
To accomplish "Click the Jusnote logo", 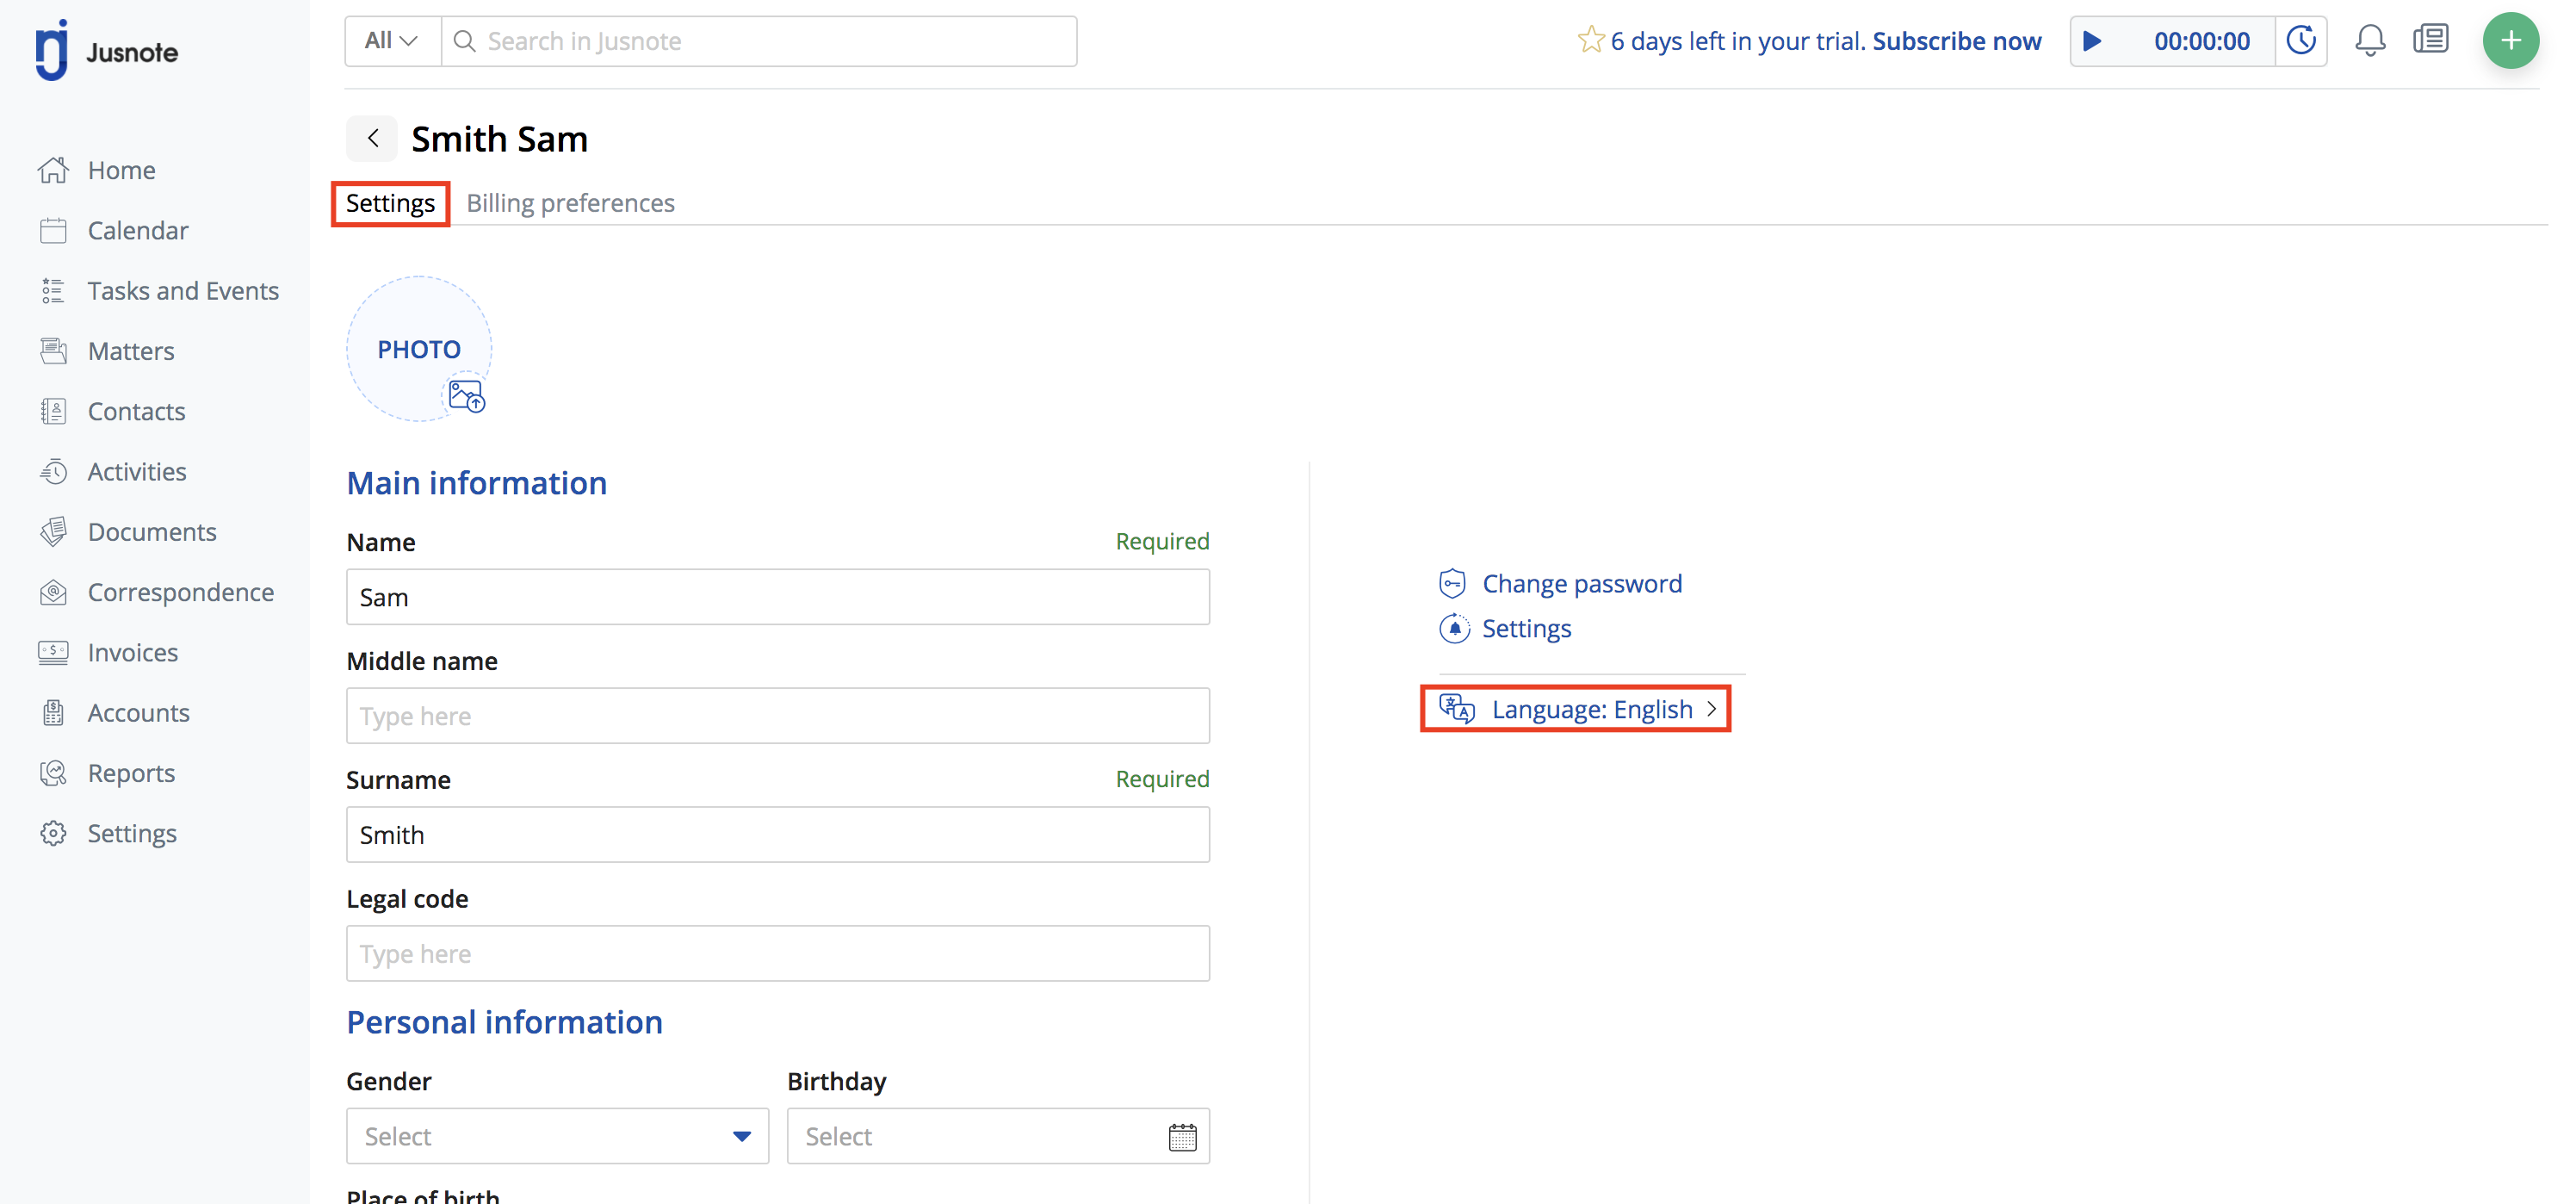I will point(106,50).
